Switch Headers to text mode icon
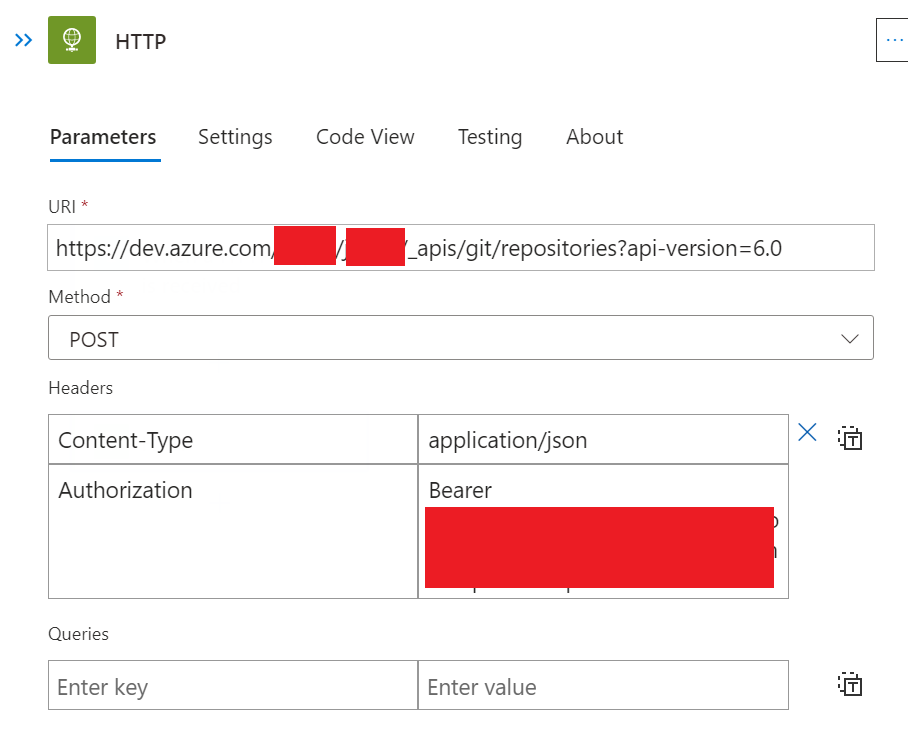This screenshot has width=908, height=729. click(850, 438)
